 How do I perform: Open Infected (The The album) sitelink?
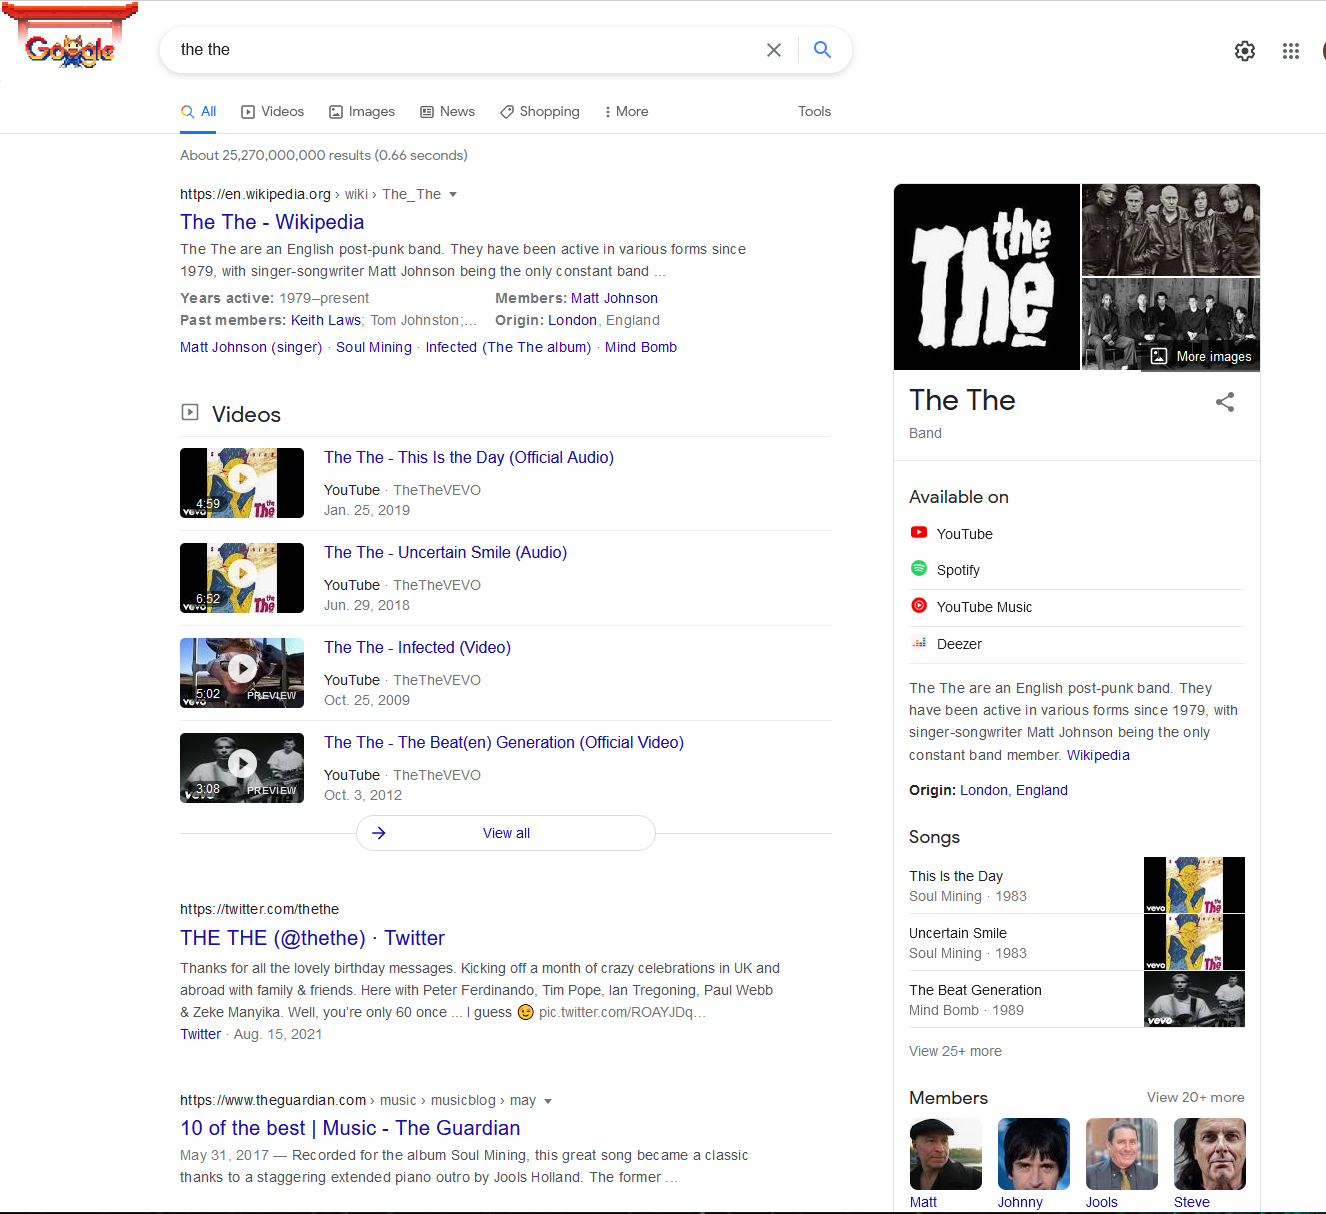[x=508, y=347]
